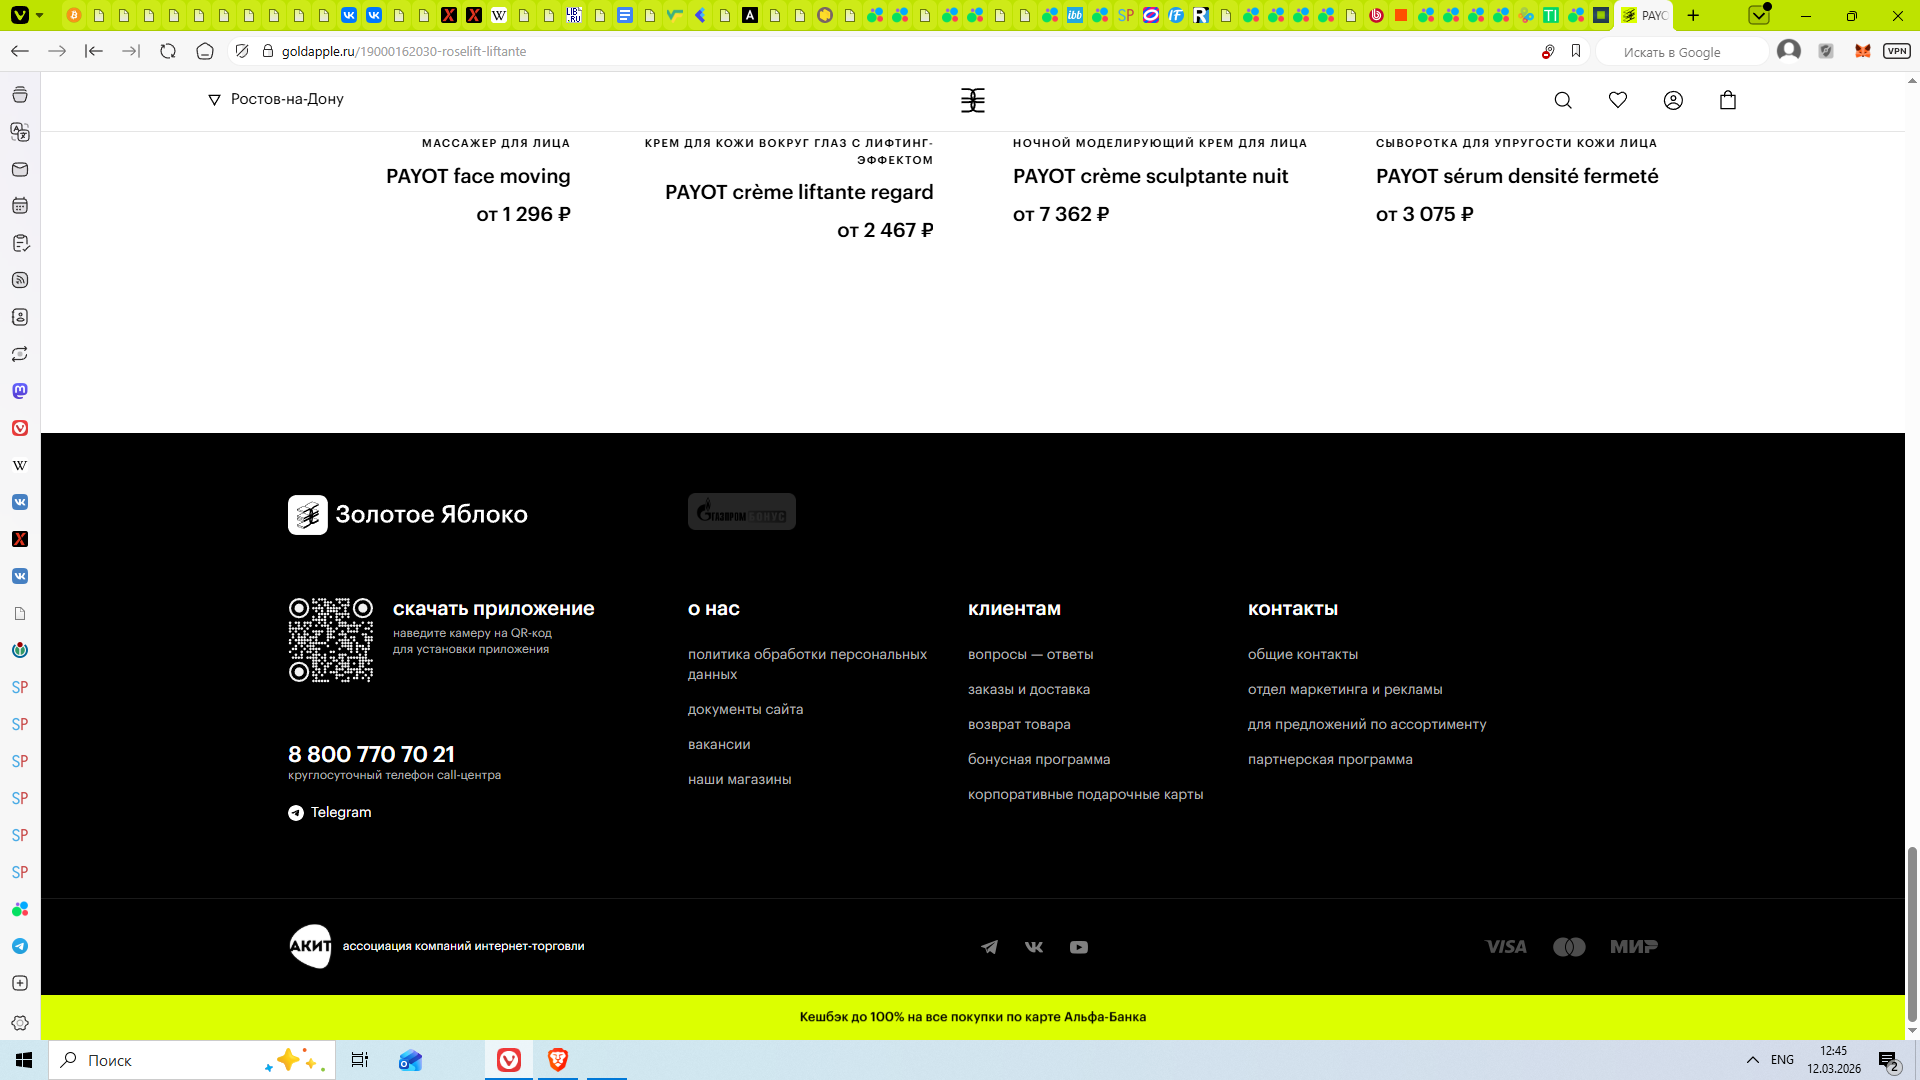Click the VK social icon in footer

click(1034, 947)
